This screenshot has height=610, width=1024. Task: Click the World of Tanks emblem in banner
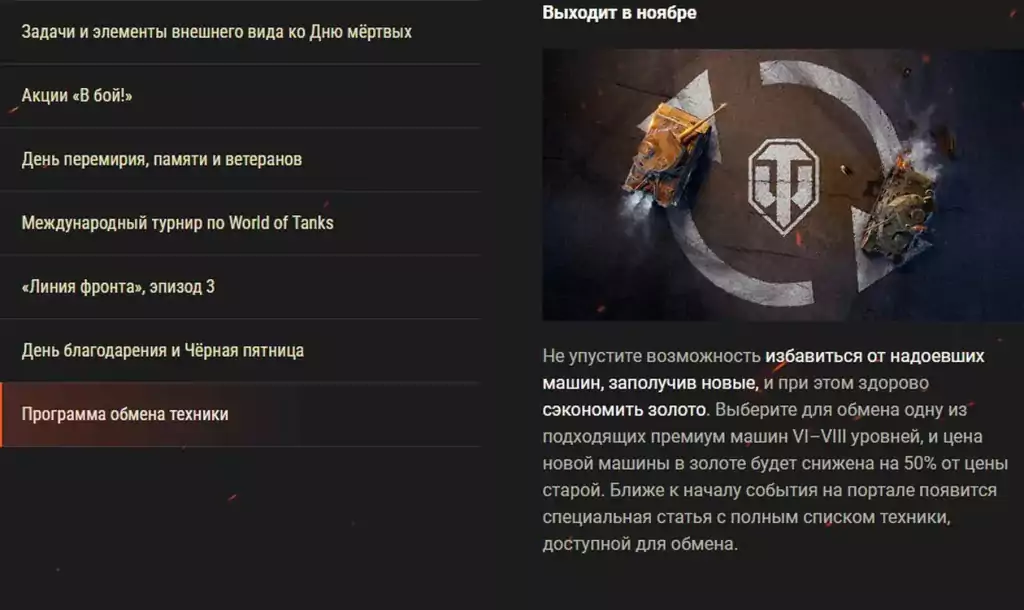click(782, 187)
